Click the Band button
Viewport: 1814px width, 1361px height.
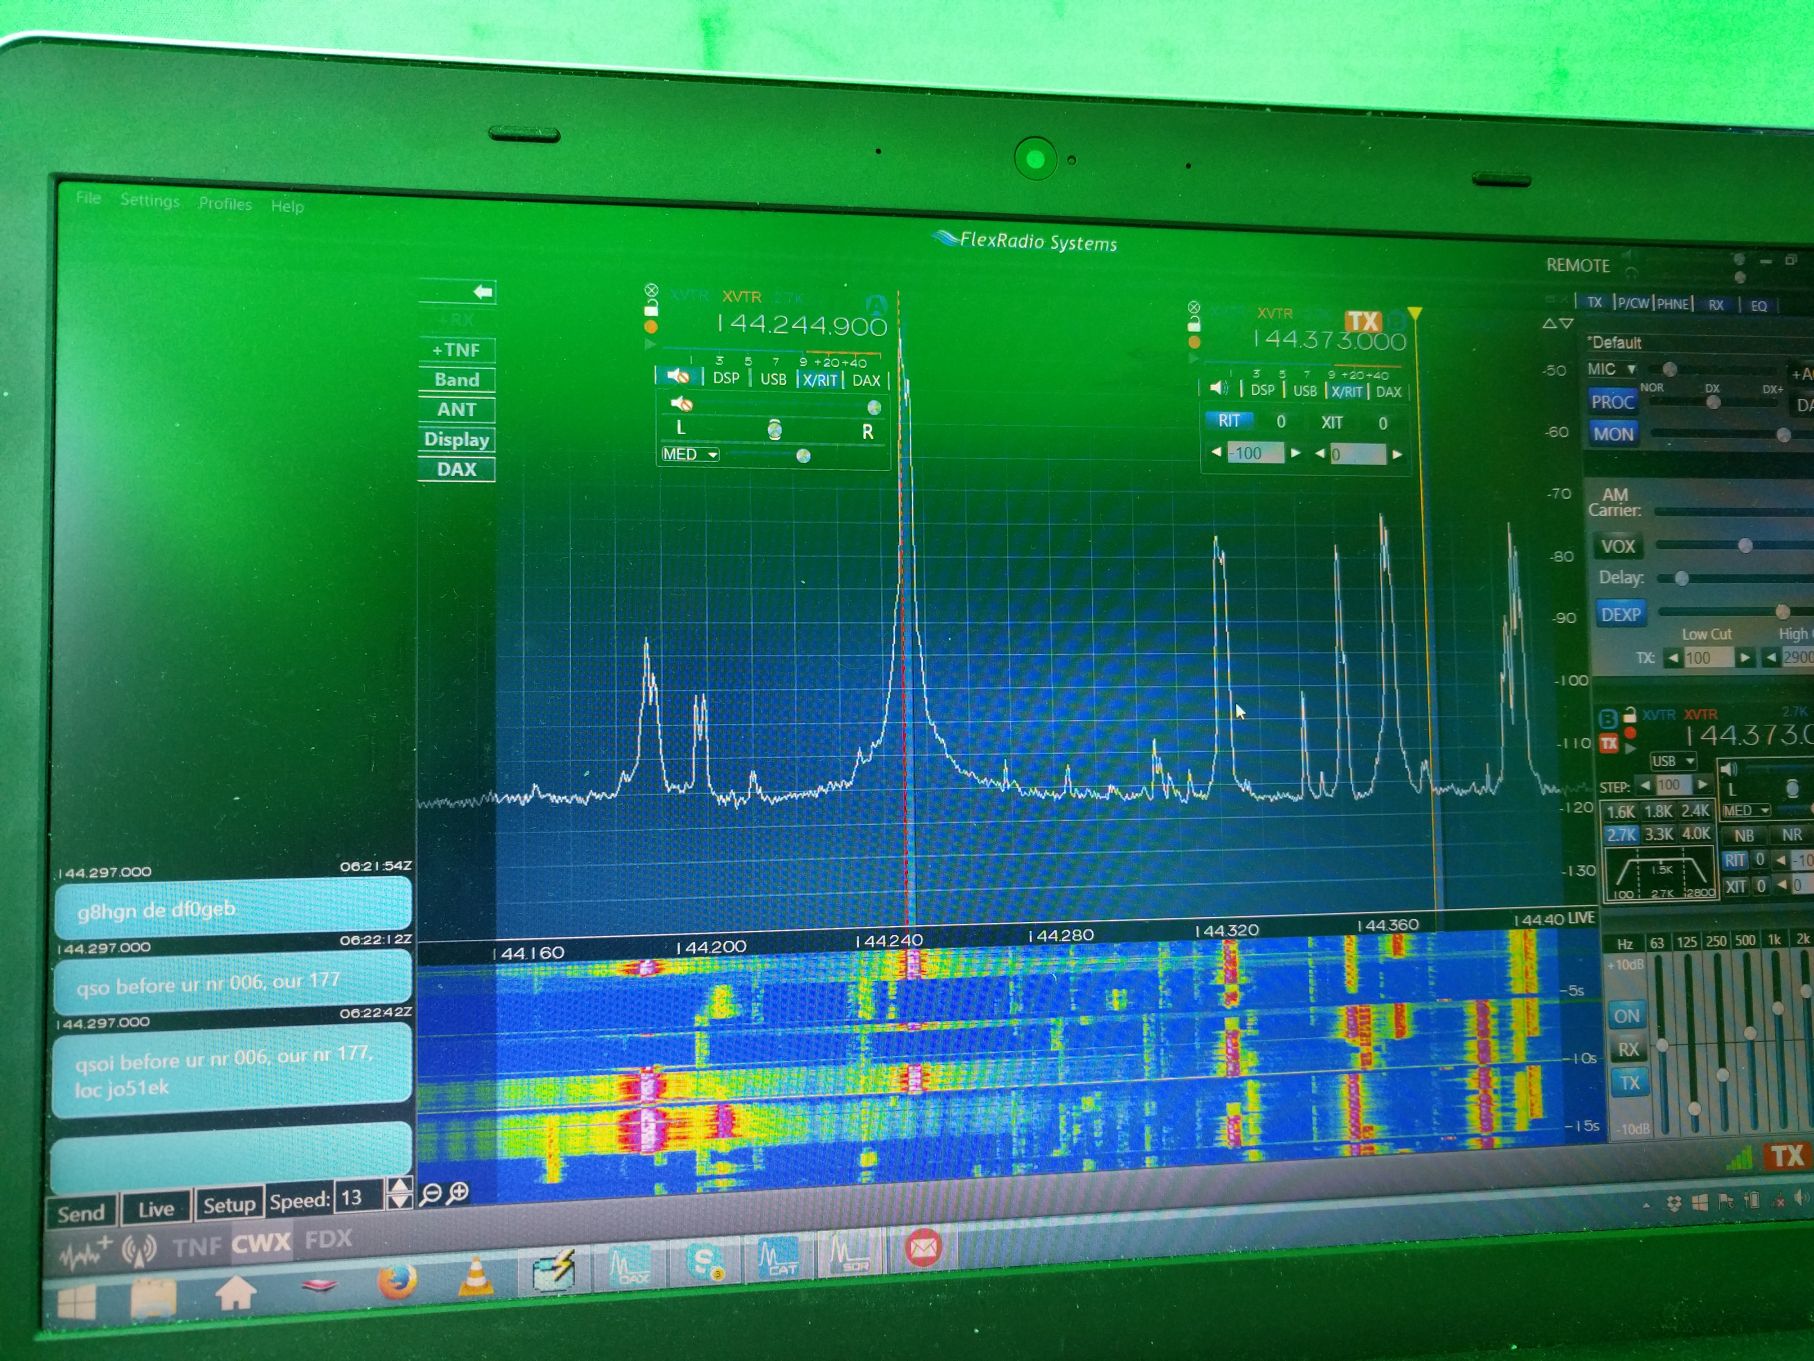(x=457, y=380)
